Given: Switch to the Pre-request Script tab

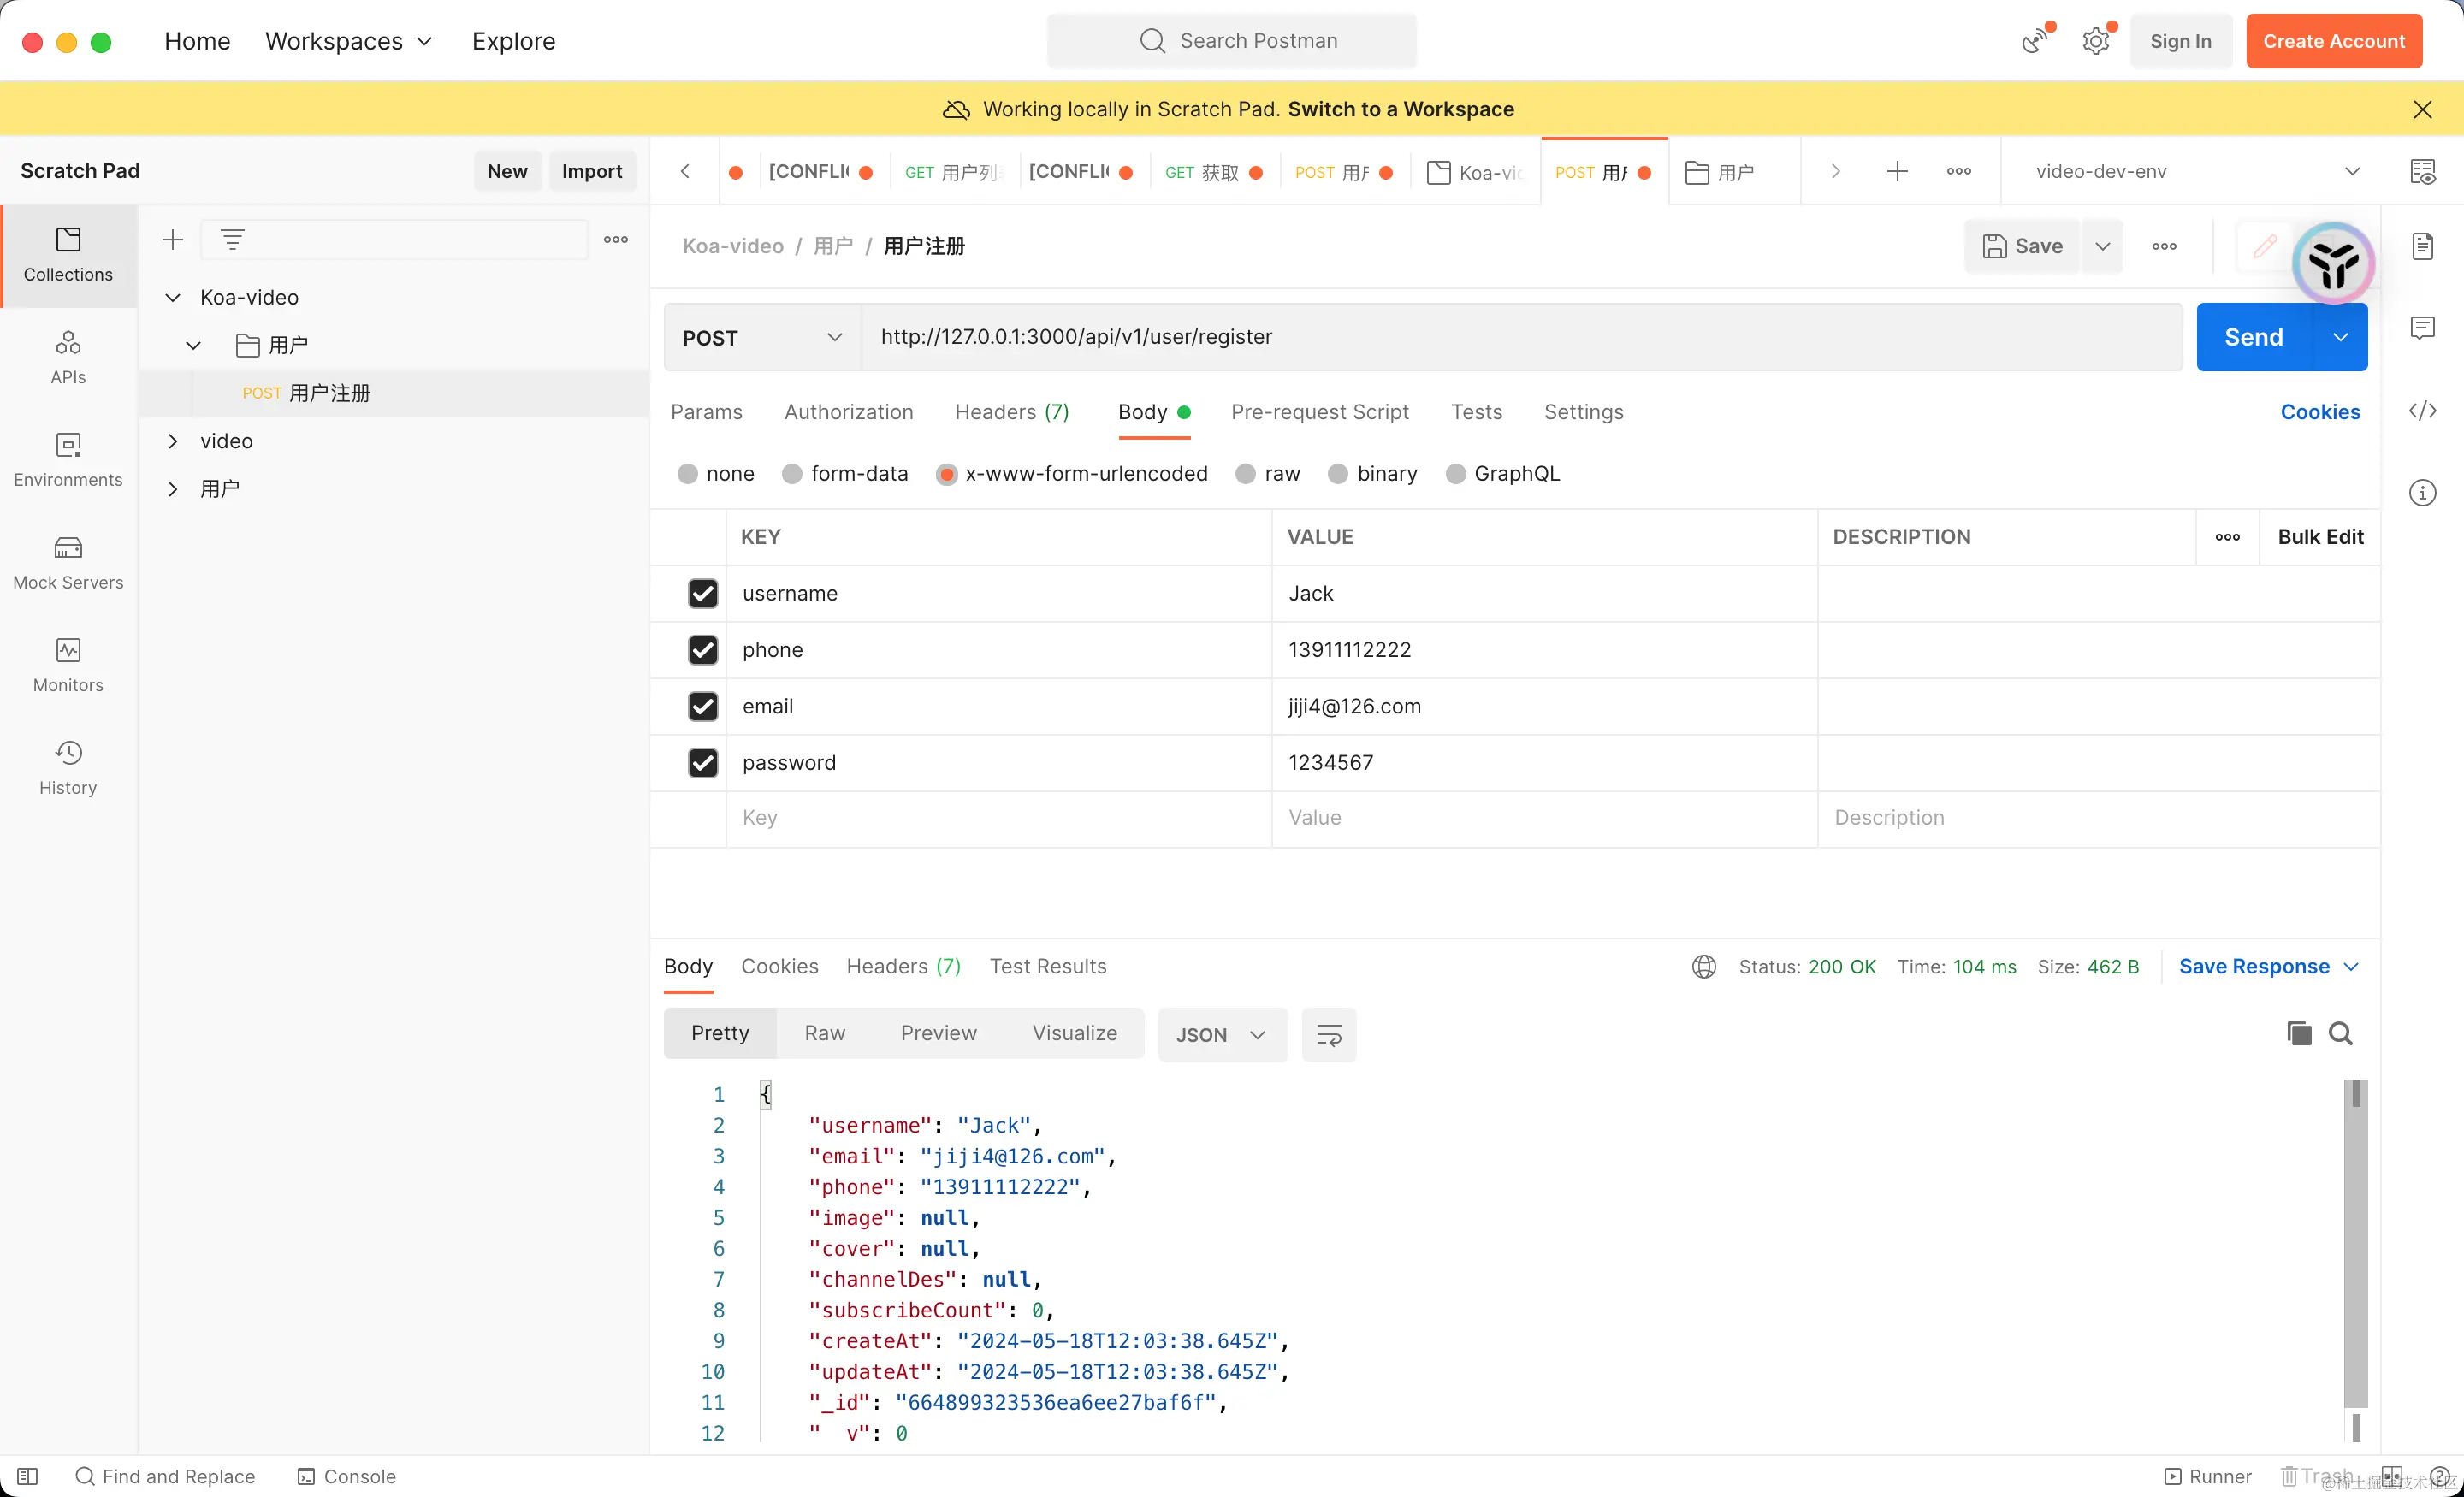Looking at the screenshot, I should click(x=1319, y=412).
